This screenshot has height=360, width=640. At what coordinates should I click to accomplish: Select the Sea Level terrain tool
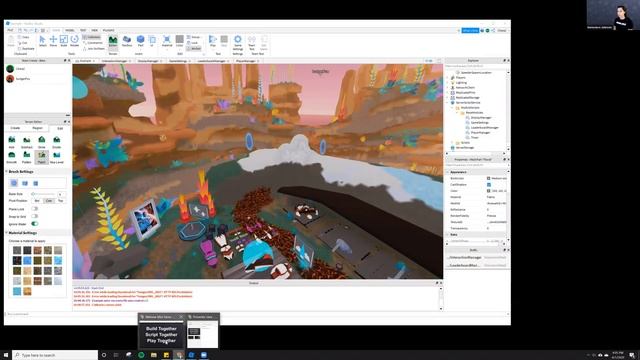coord(57,157)
